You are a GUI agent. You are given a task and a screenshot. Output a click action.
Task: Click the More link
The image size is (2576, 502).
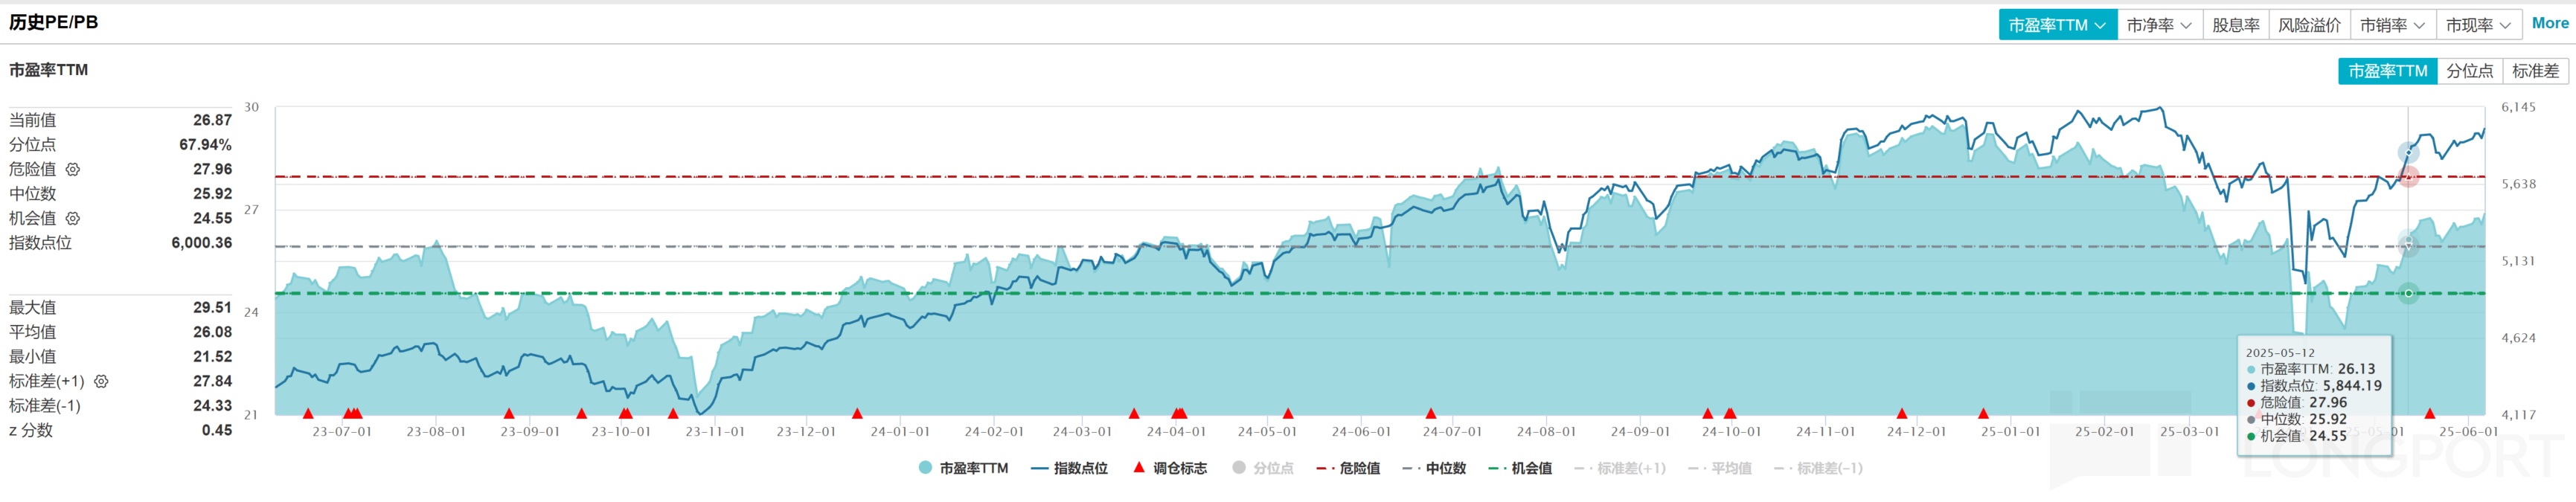click(x=2549, y=23)
